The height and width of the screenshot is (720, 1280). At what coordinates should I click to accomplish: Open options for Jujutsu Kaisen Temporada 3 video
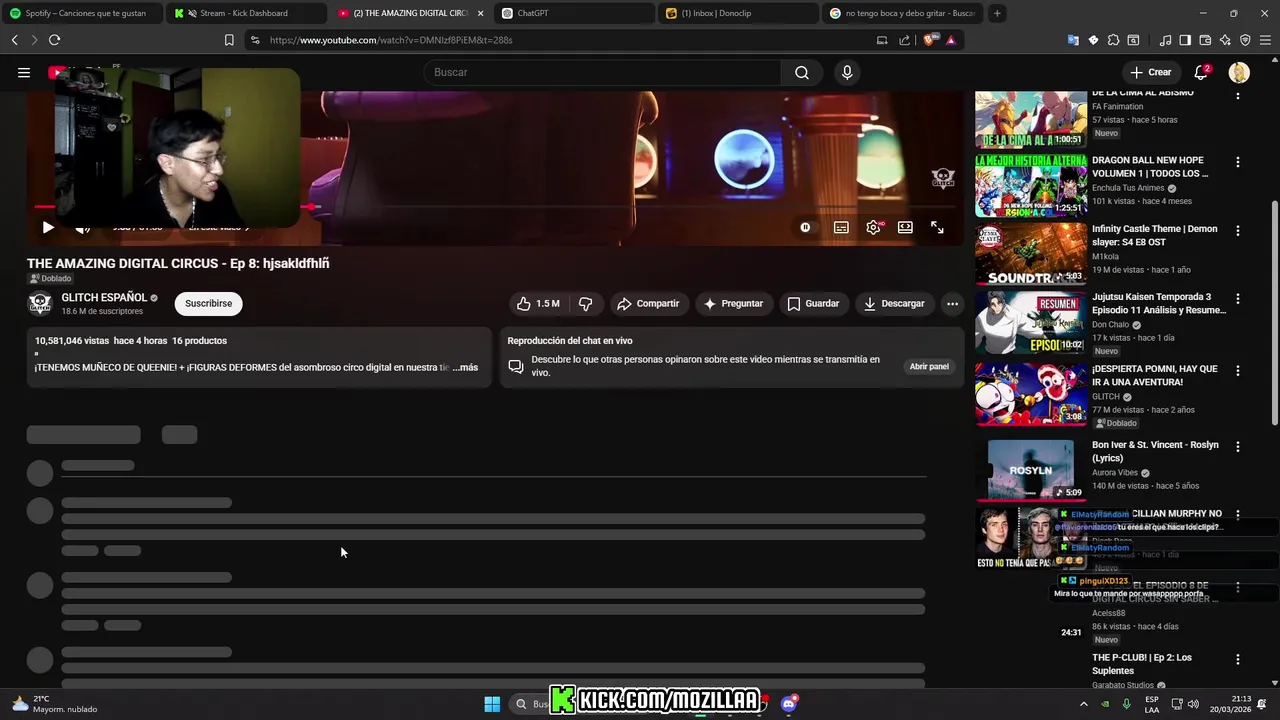pos(1238,298)
